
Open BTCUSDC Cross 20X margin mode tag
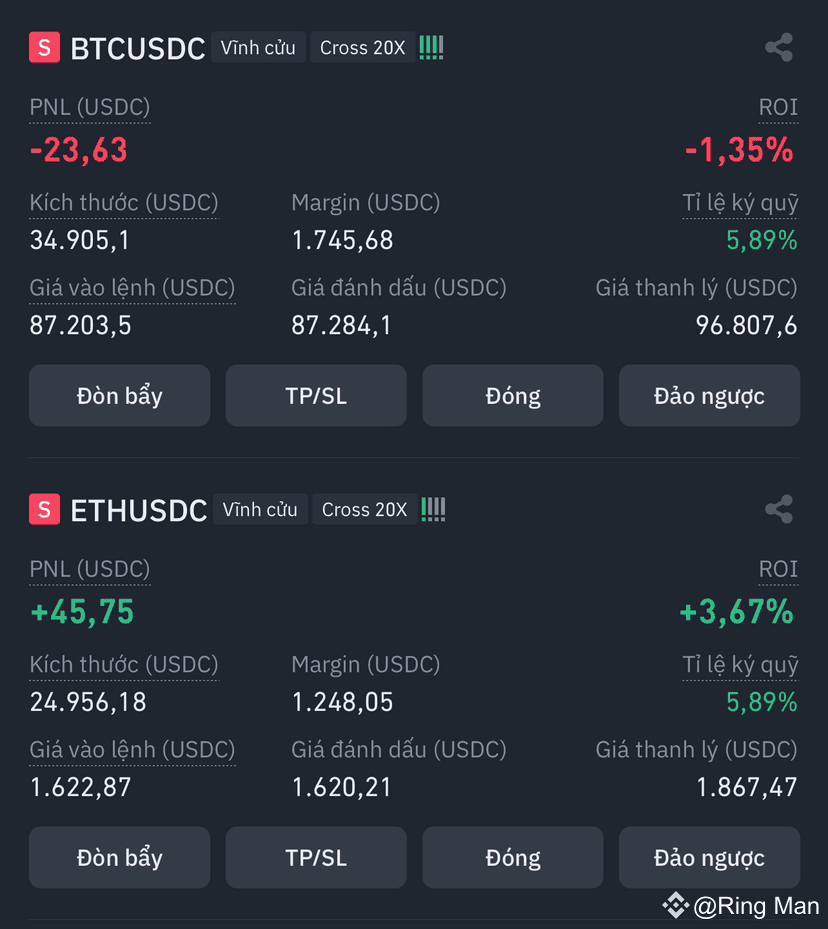[362, 47]
